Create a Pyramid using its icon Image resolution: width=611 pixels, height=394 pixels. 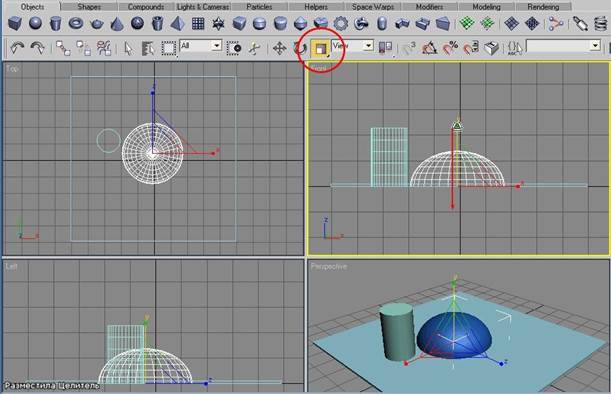coord(178,24)
